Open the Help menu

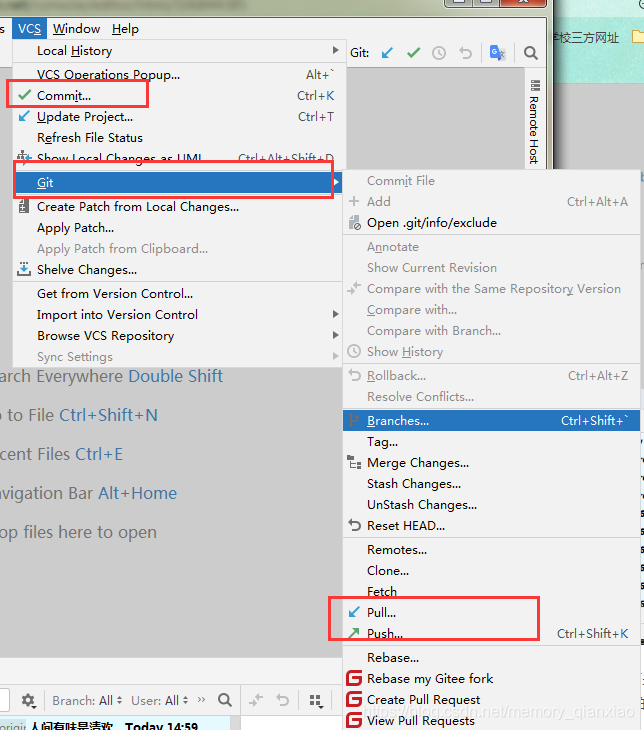coord(125,29)
